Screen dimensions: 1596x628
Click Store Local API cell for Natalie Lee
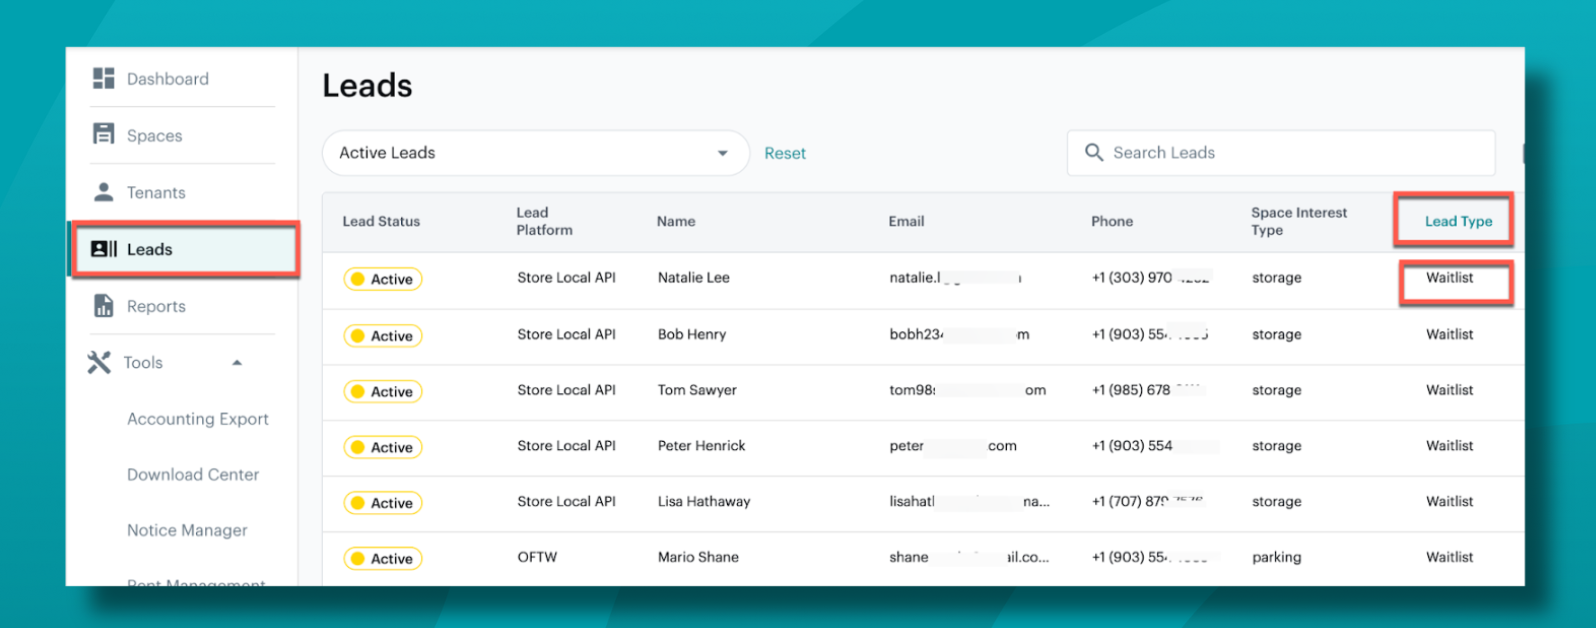[x=566, y=278]
